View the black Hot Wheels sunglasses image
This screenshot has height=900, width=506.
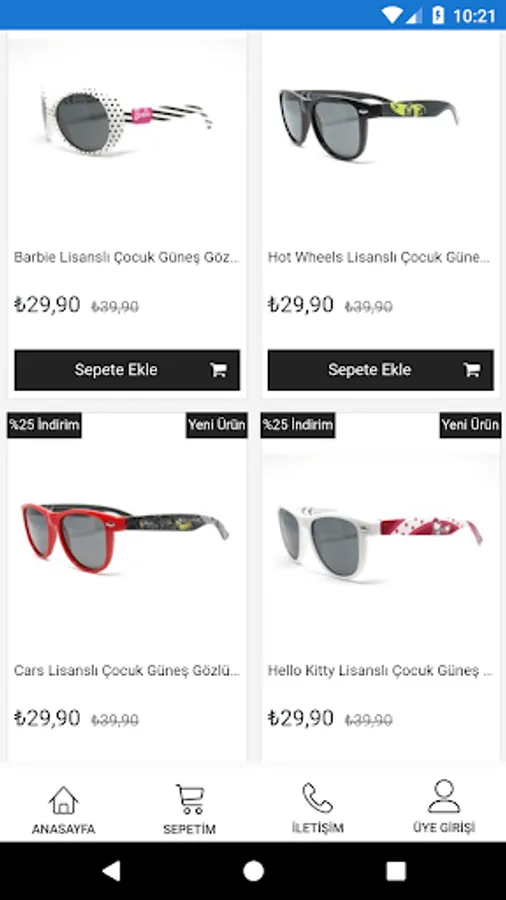368,123
